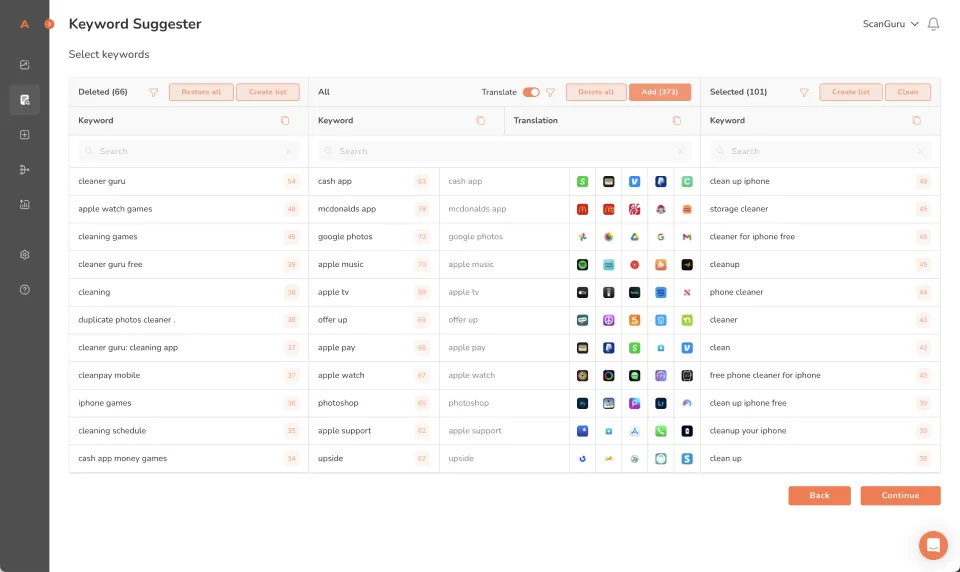The width and height of the screenshot is (960, 572).
Task: Click last app icon in google photos row
Action: pyautogui.click(x=687, y=237)
